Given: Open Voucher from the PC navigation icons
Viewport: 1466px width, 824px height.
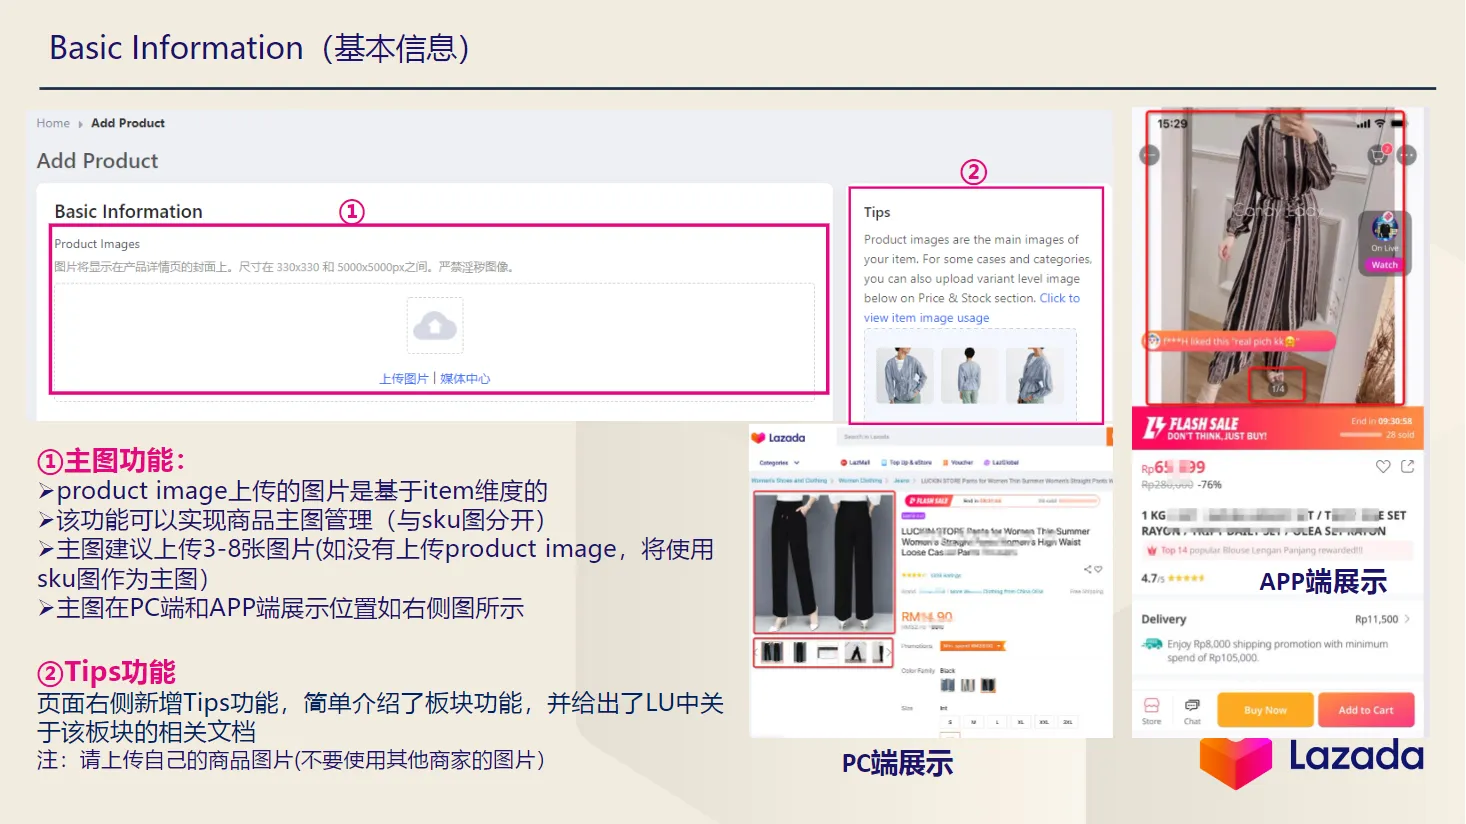Looking at the screenshot, I should (x=962, y=462).
